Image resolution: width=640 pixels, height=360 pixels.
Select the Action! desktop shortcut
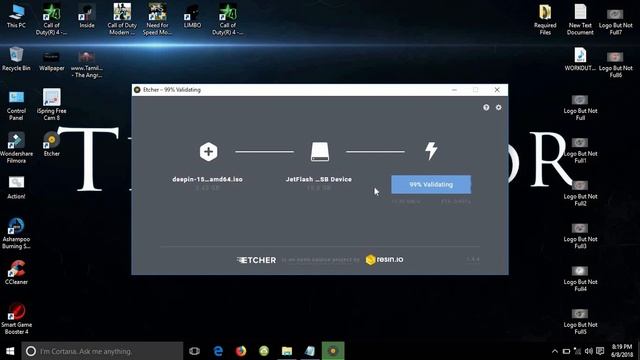[16, 188]
